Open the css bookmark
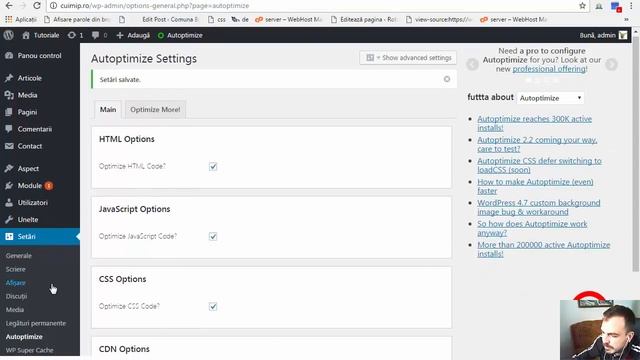 click(x=217, y=19)
